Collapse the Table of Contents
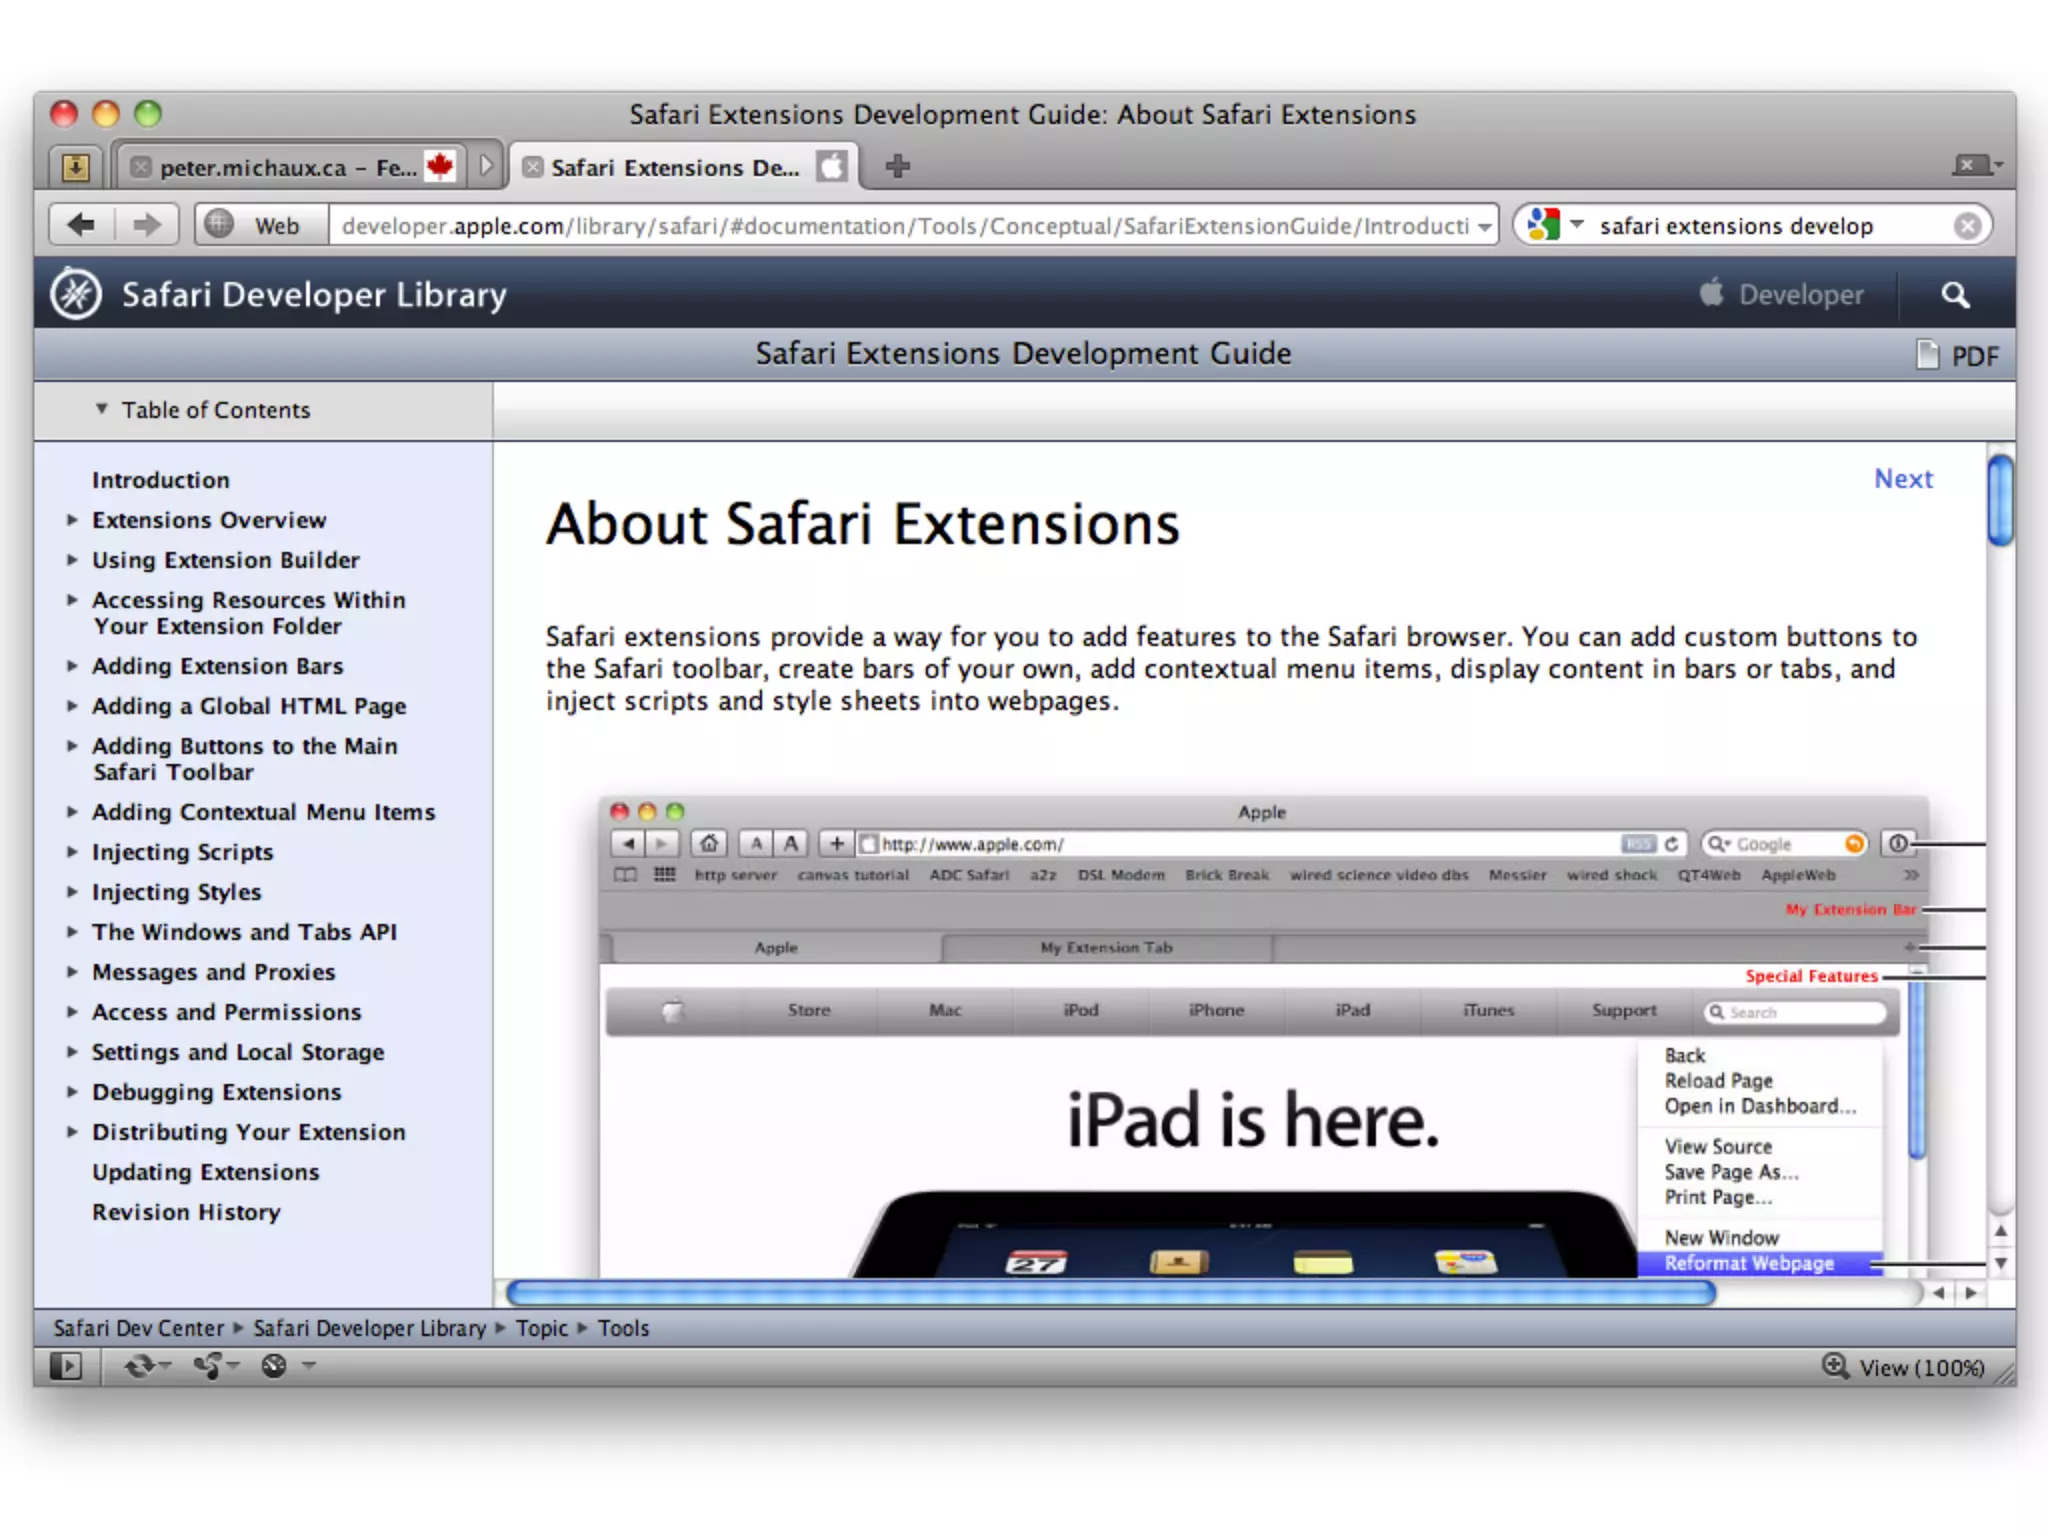 click(x=101, y=409)
